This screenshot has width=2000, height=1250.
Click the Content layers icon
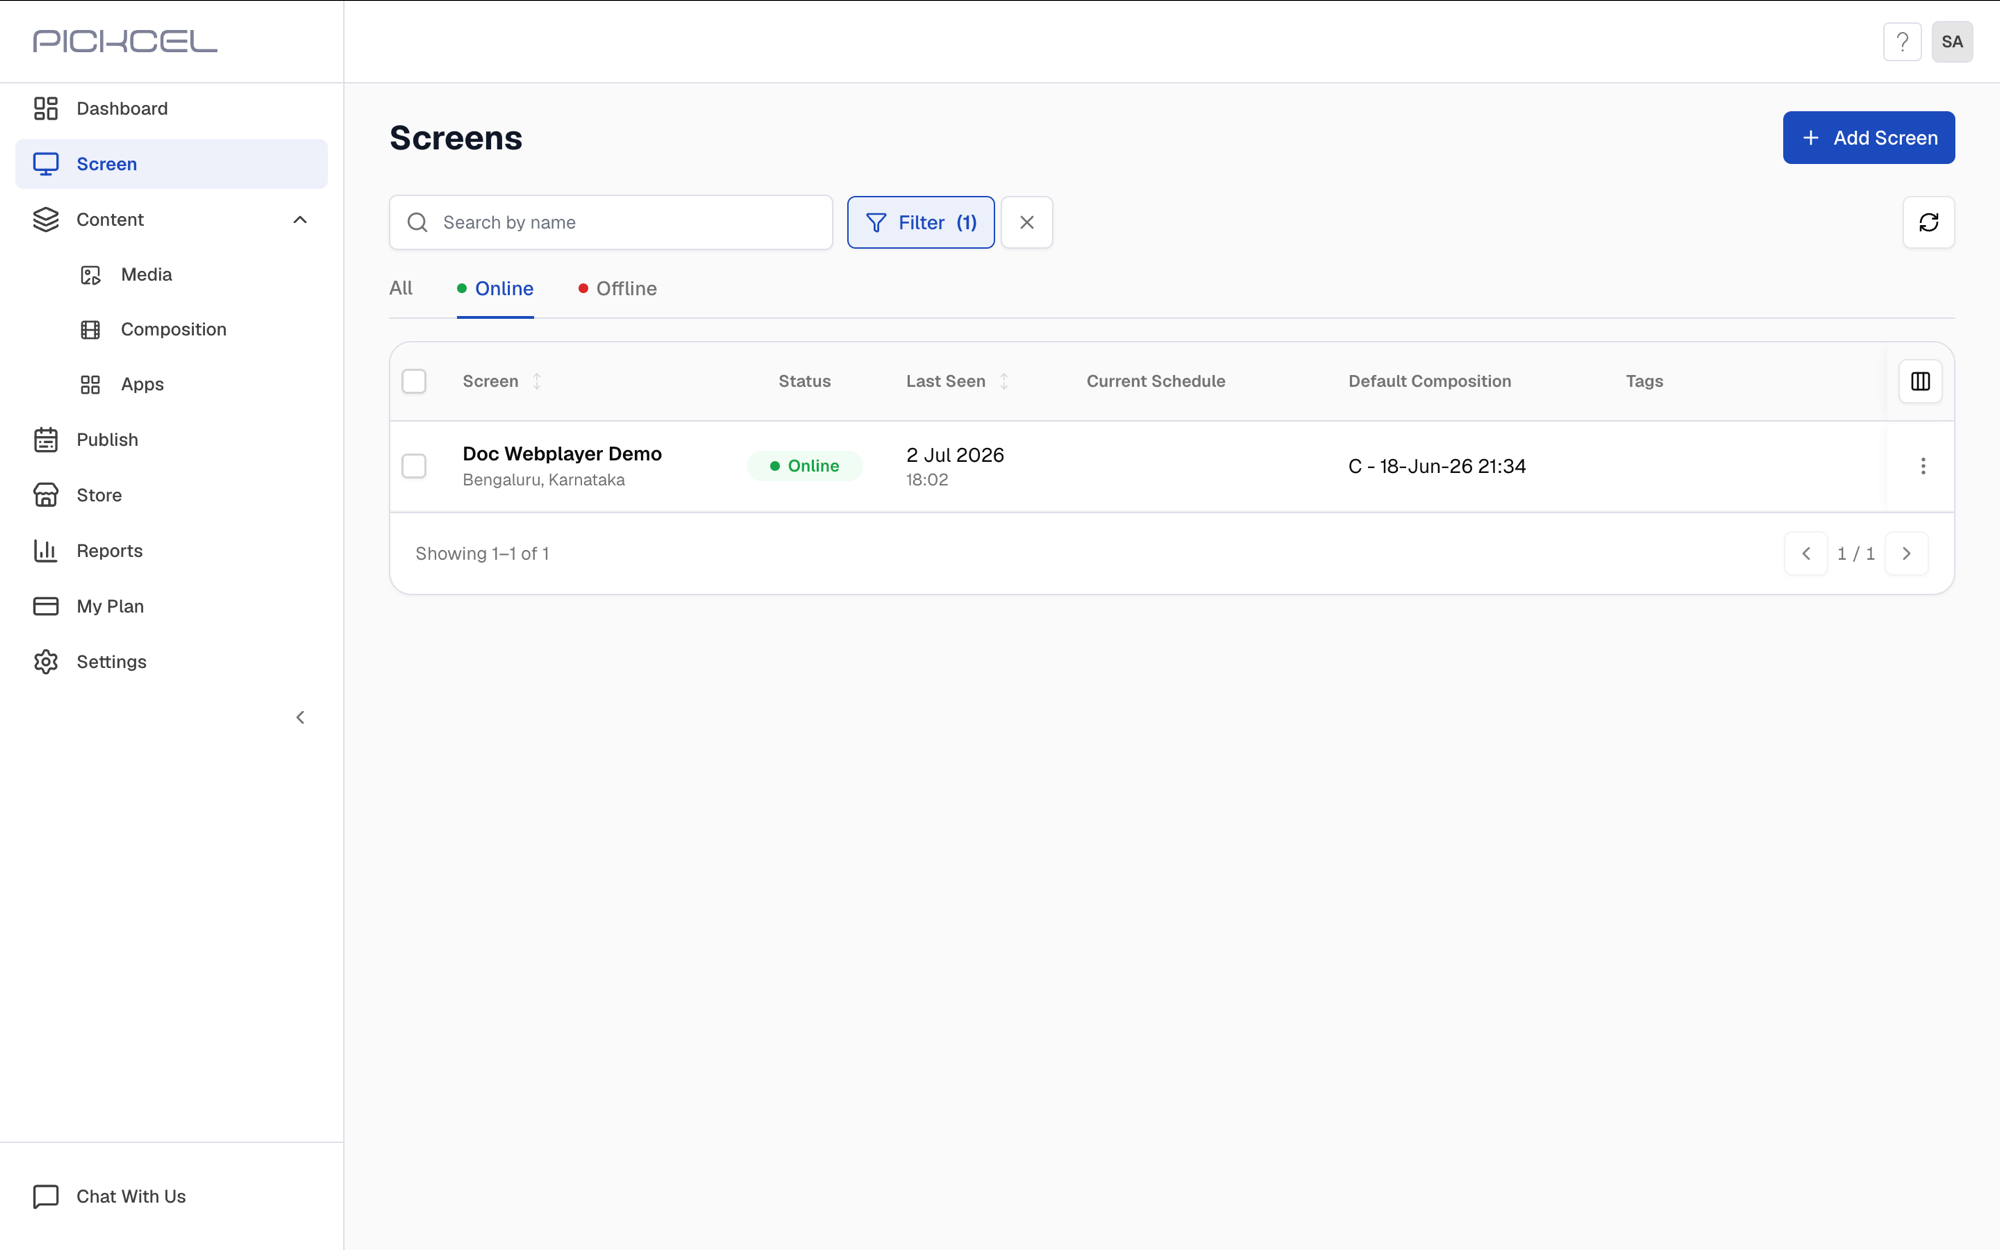click(x=46, y=219)
